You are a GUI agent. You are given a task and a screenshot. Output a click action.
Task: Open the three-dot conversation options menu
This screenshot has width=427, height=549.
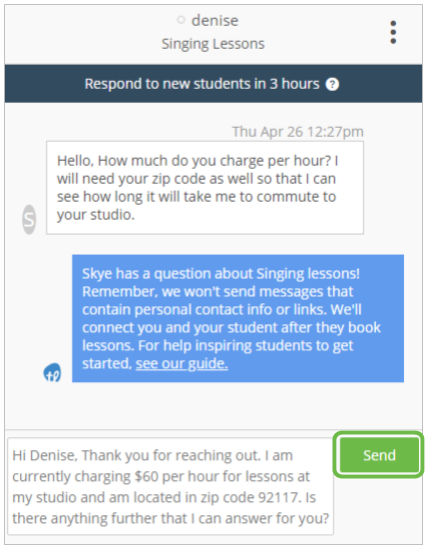coord(393,32)
